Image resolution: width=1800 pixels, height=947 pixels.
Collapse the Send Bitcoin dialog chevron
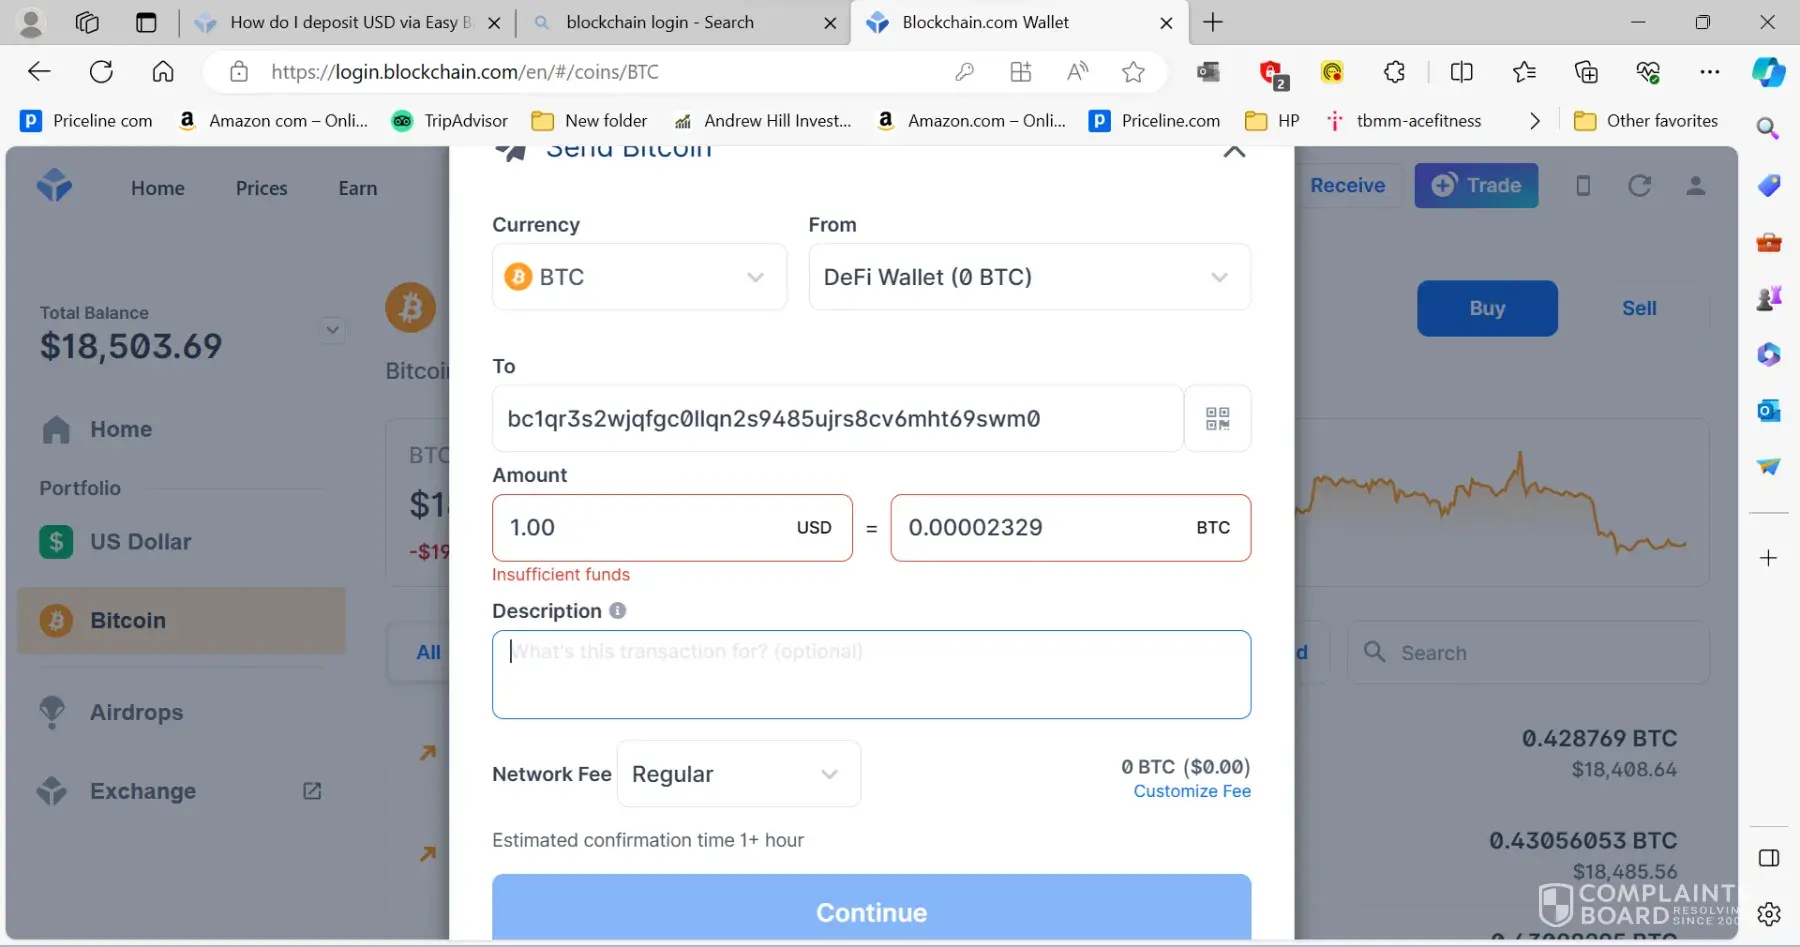pos(1235,152)
